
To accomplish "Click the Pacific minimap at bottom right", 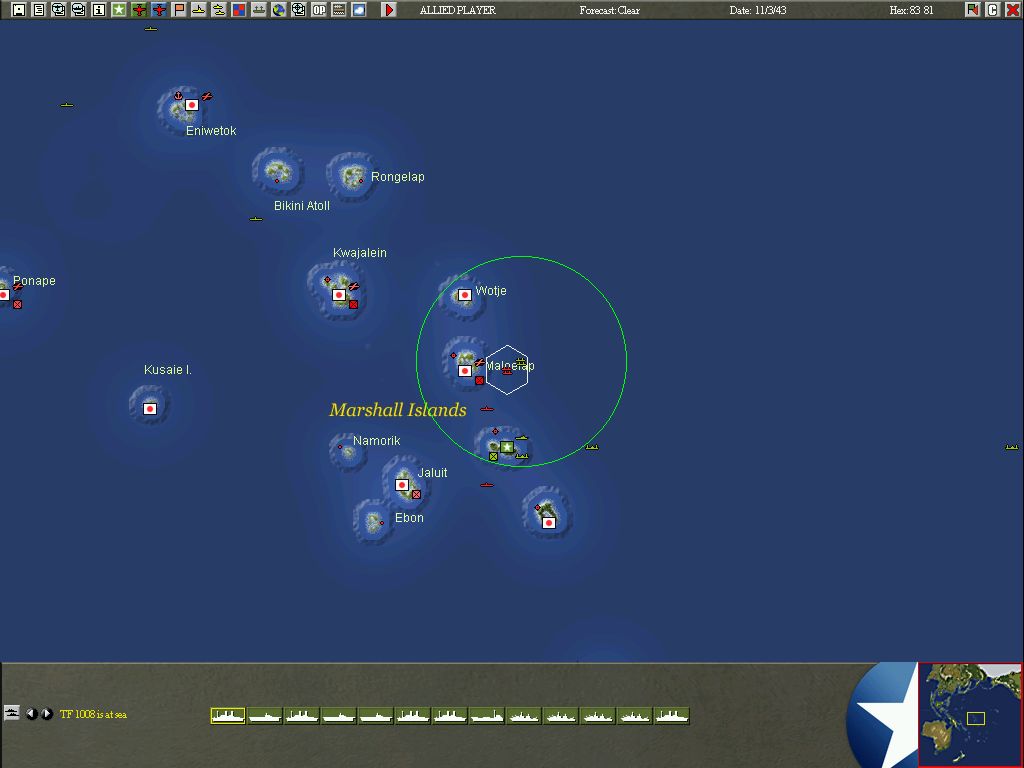I will tap(970, 714).
